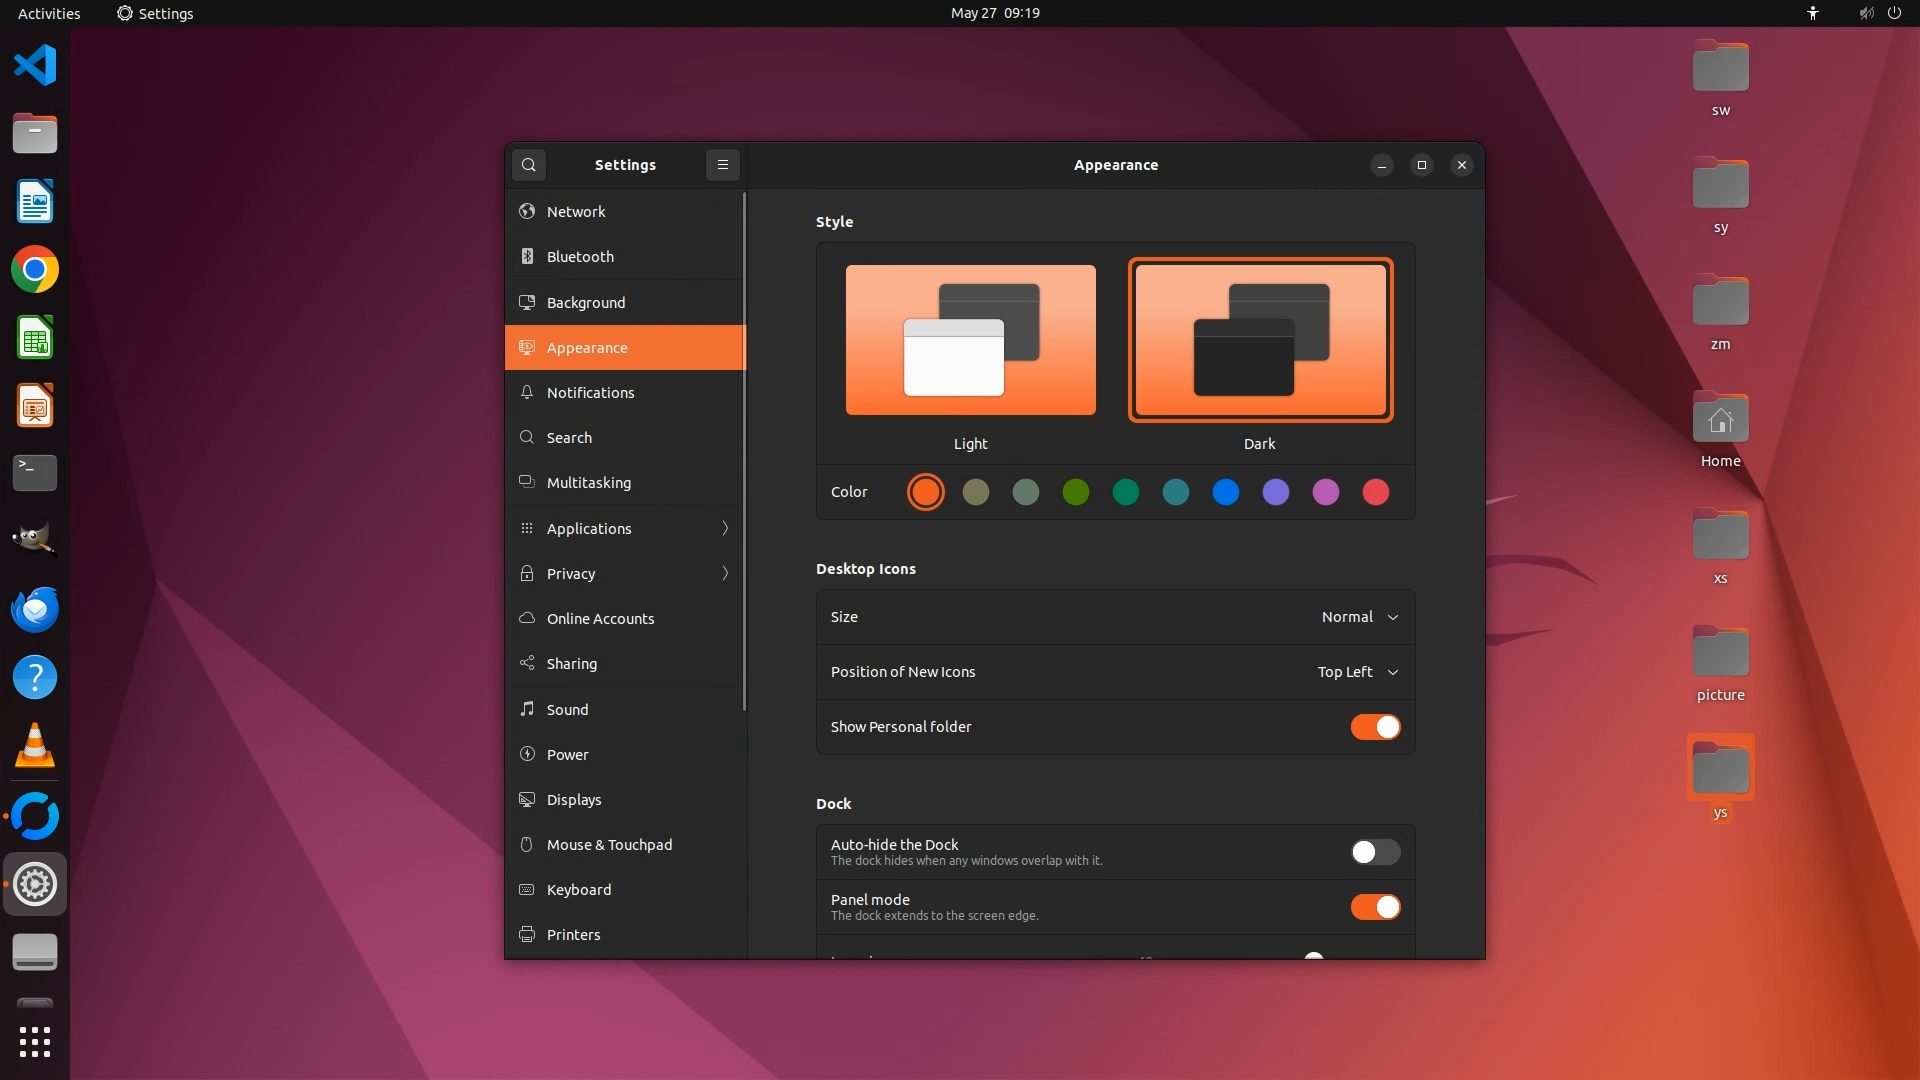Open Position of New Icons dropdown

(1357, 672)
